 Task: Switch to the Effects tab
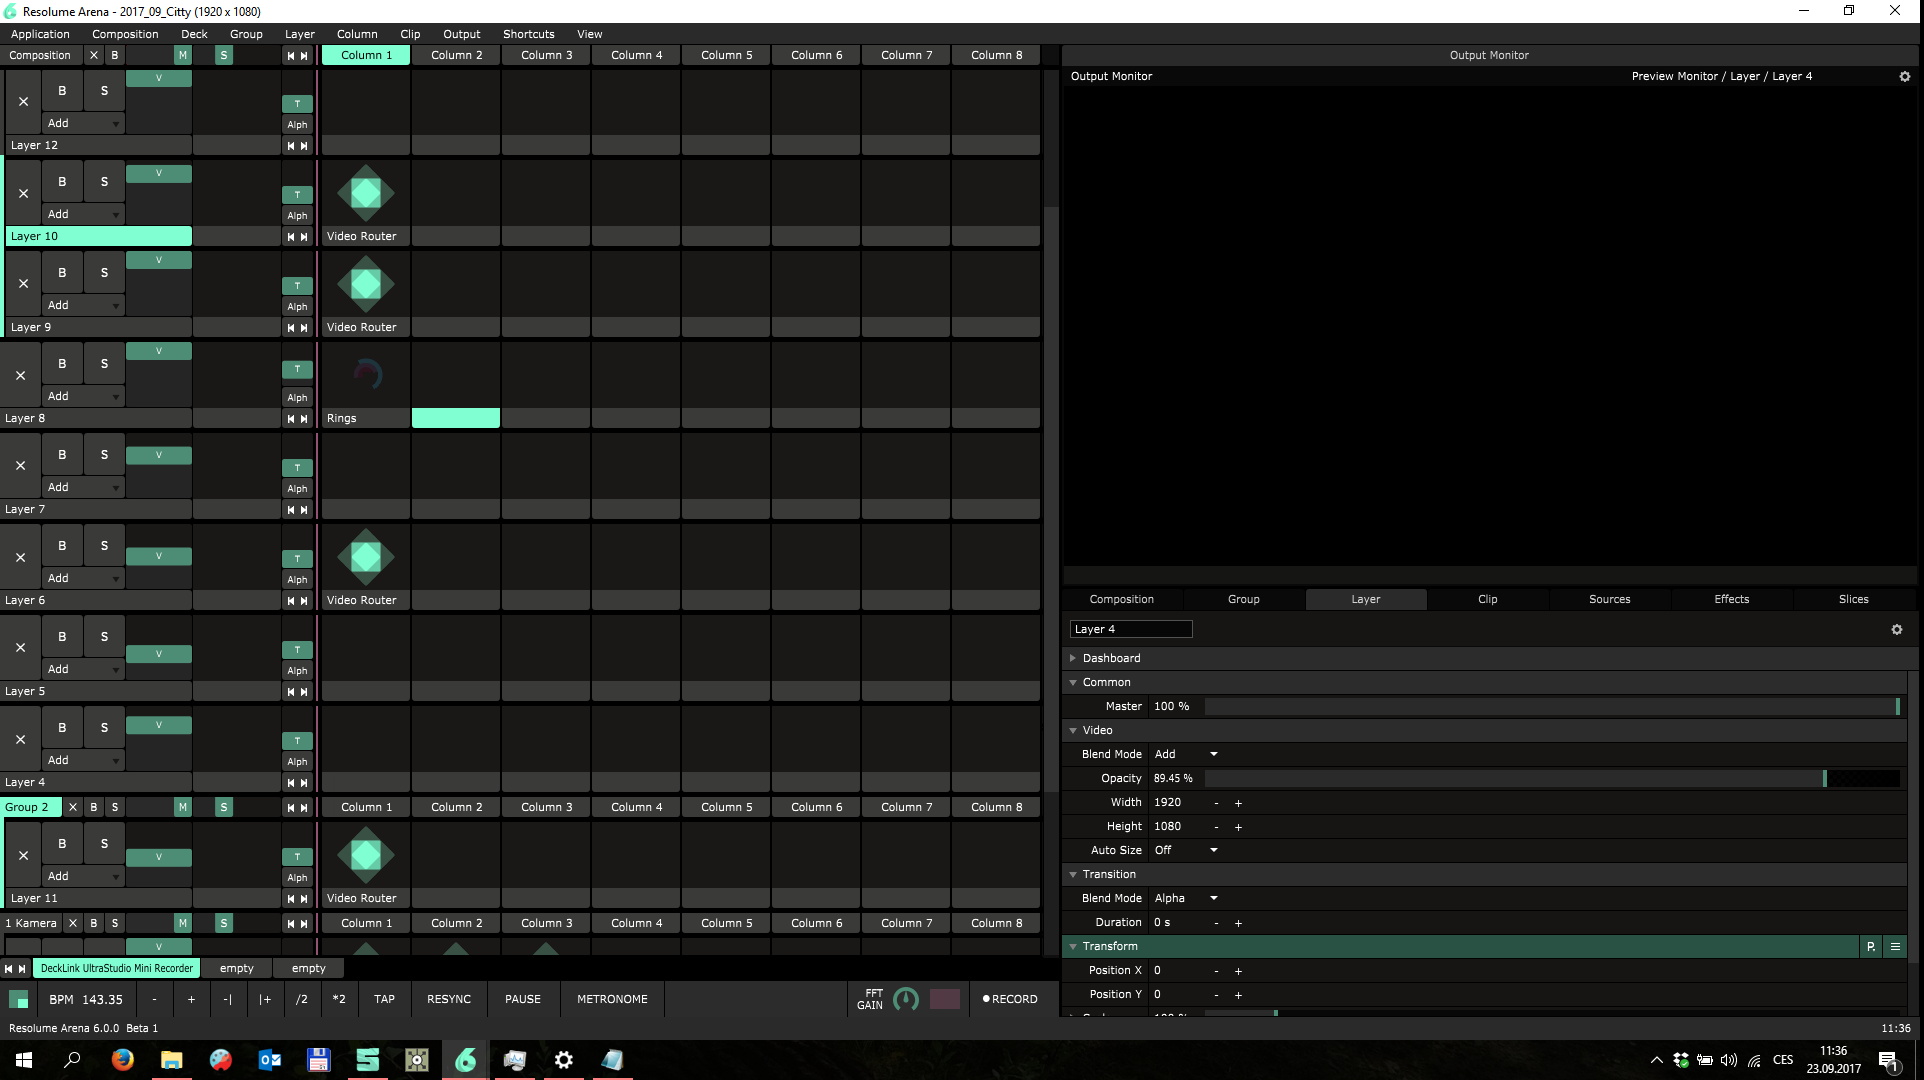point(1731,599)
